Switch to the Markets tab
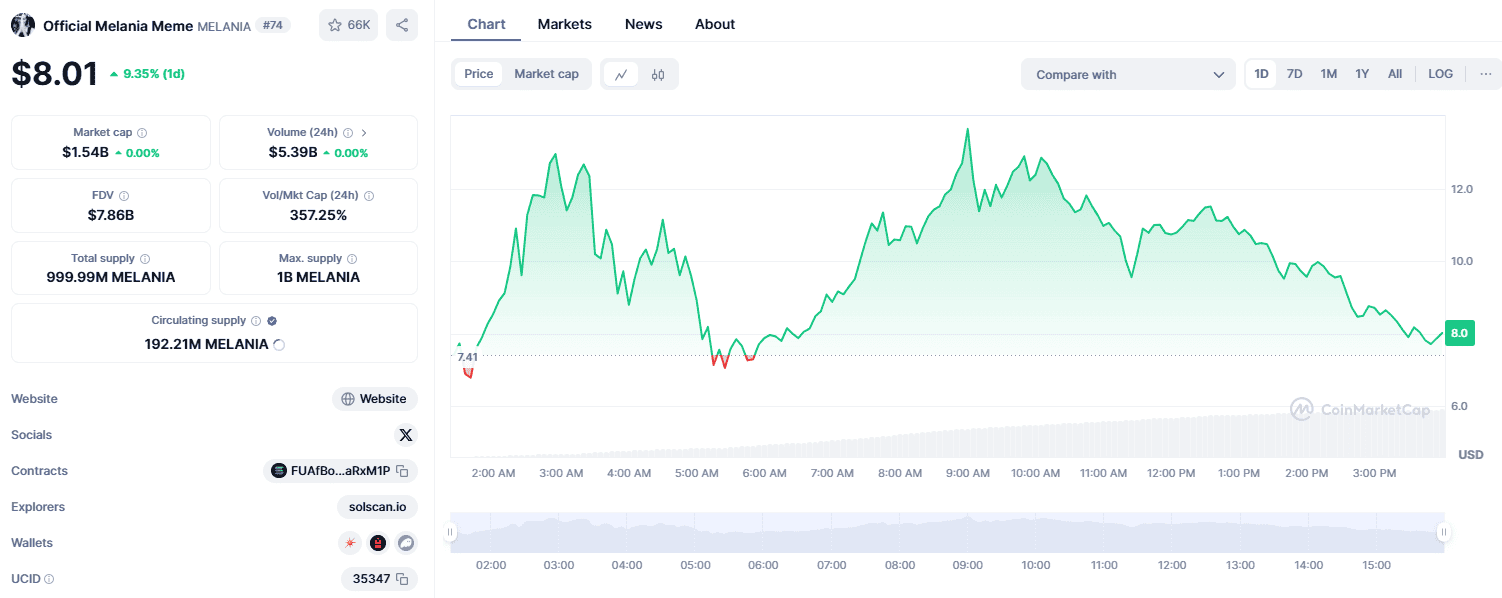The height and width of the screenshot is (598, 1502). point(564,24)
